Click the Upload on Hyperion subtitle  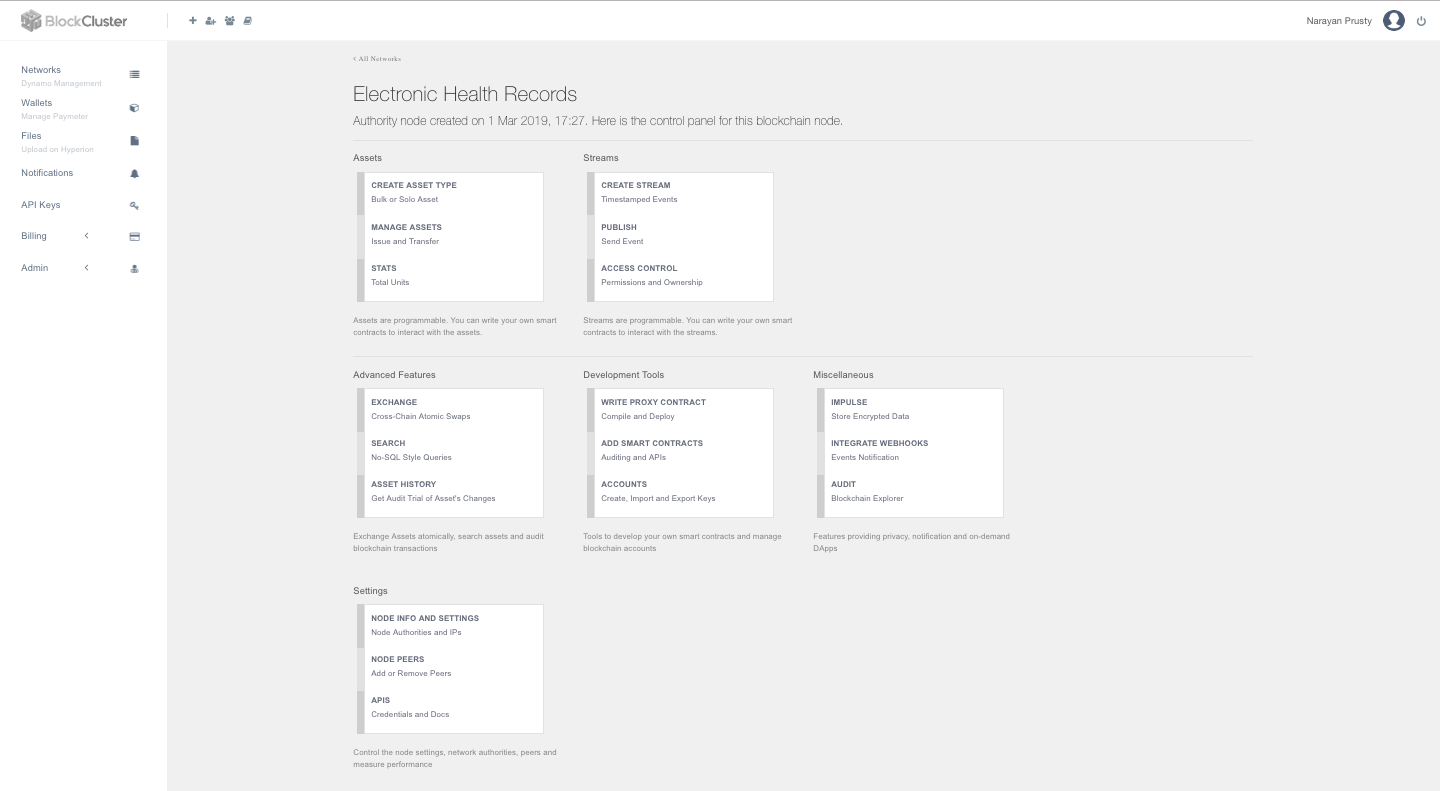point(57,150)
